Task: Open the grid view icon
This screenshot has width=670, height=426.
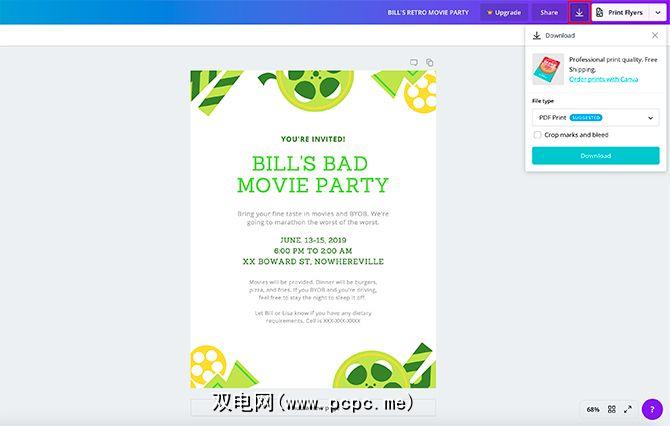Action: pyautogui.click(x=611, y=409)
